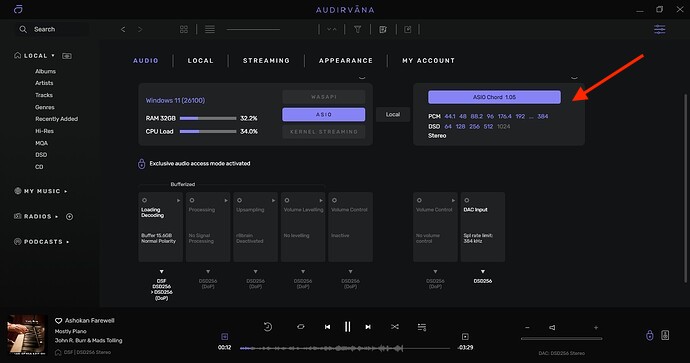The height and width of the screenshot is (363, 690).
Task: Open the filter funnel icon in toolbar
Action: point(358,29)
